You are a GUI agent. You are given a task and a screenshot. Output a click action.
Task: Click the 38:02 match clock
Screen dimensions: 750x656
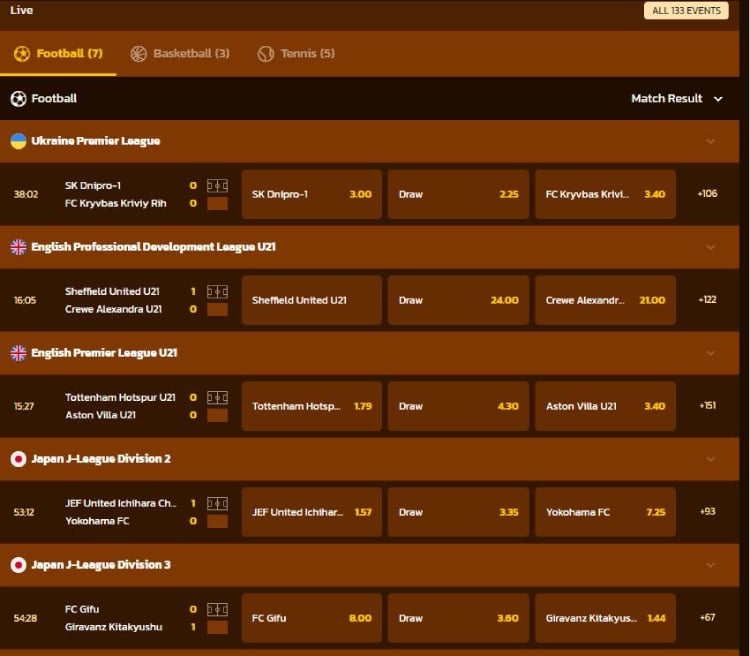tap(26, 194)
